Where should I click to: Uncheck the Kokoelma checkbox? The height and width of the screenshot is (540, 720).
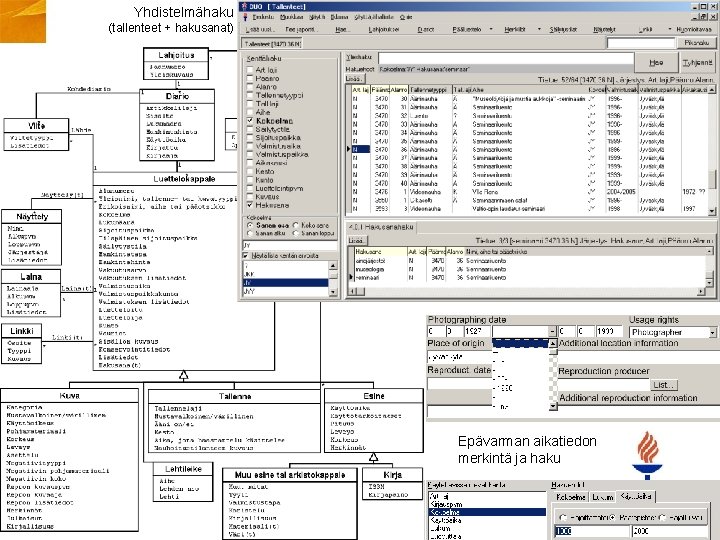pos(250,121)
